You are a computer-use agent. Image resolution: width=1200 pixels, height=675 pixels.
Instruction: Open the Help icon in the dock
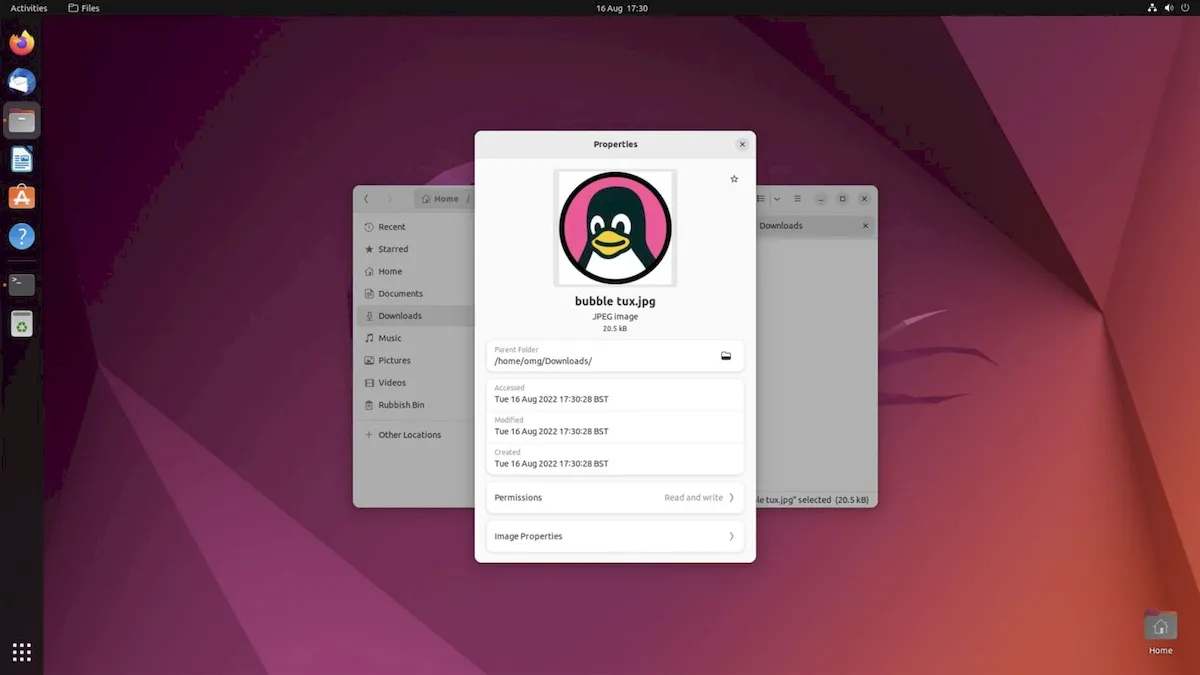[22, 237]
